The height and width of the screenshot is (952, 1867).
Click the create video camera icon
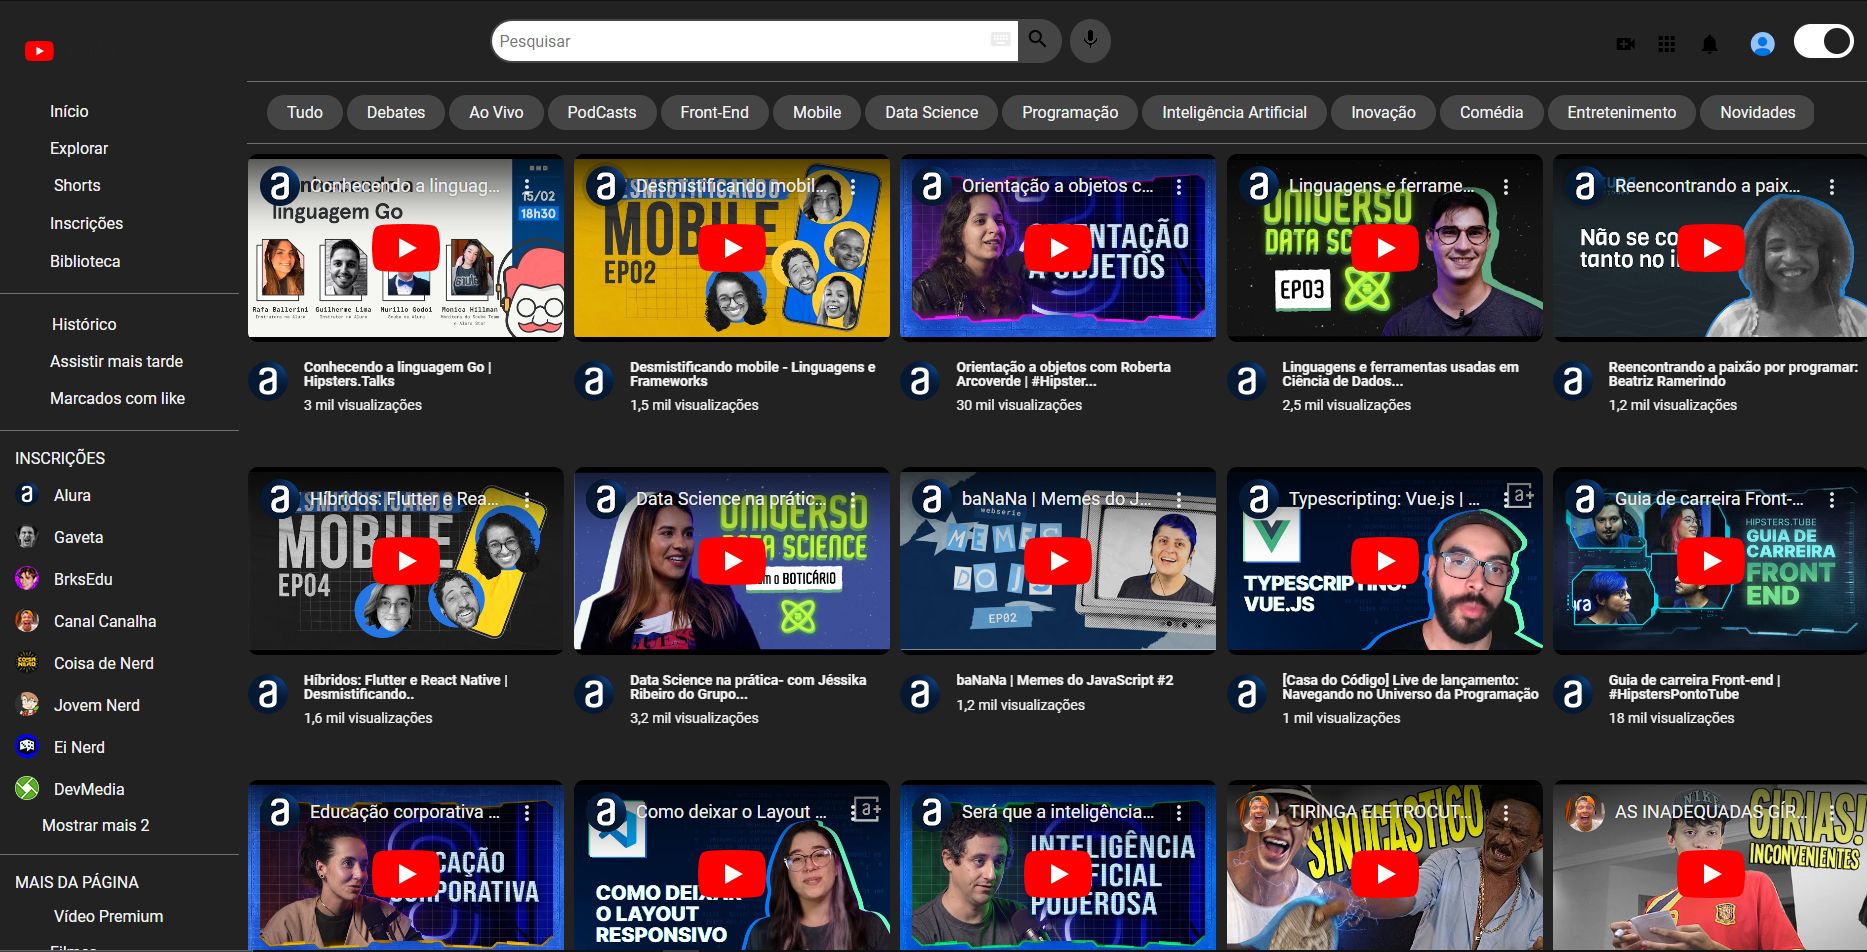pos(1626,44)
